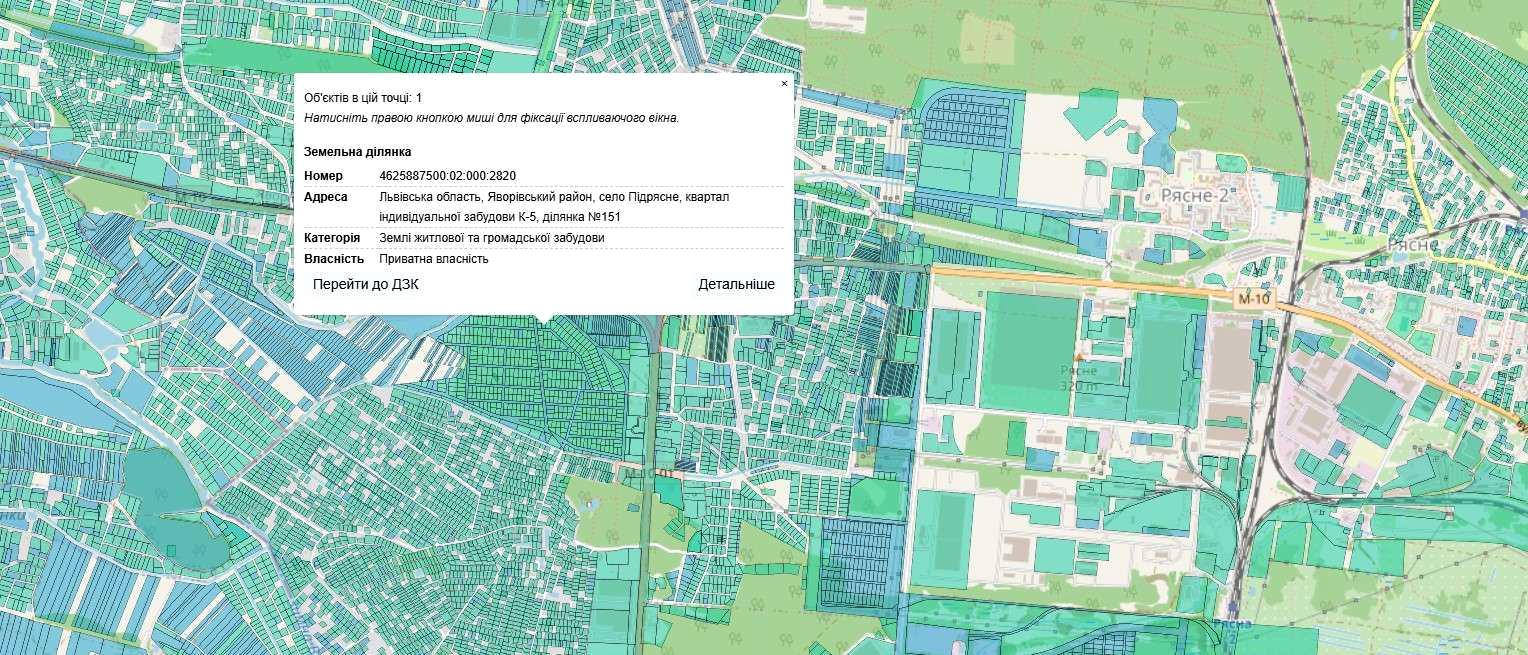
Task: Click the "Приватна власність" ownership value
Action: pos(434,259)
